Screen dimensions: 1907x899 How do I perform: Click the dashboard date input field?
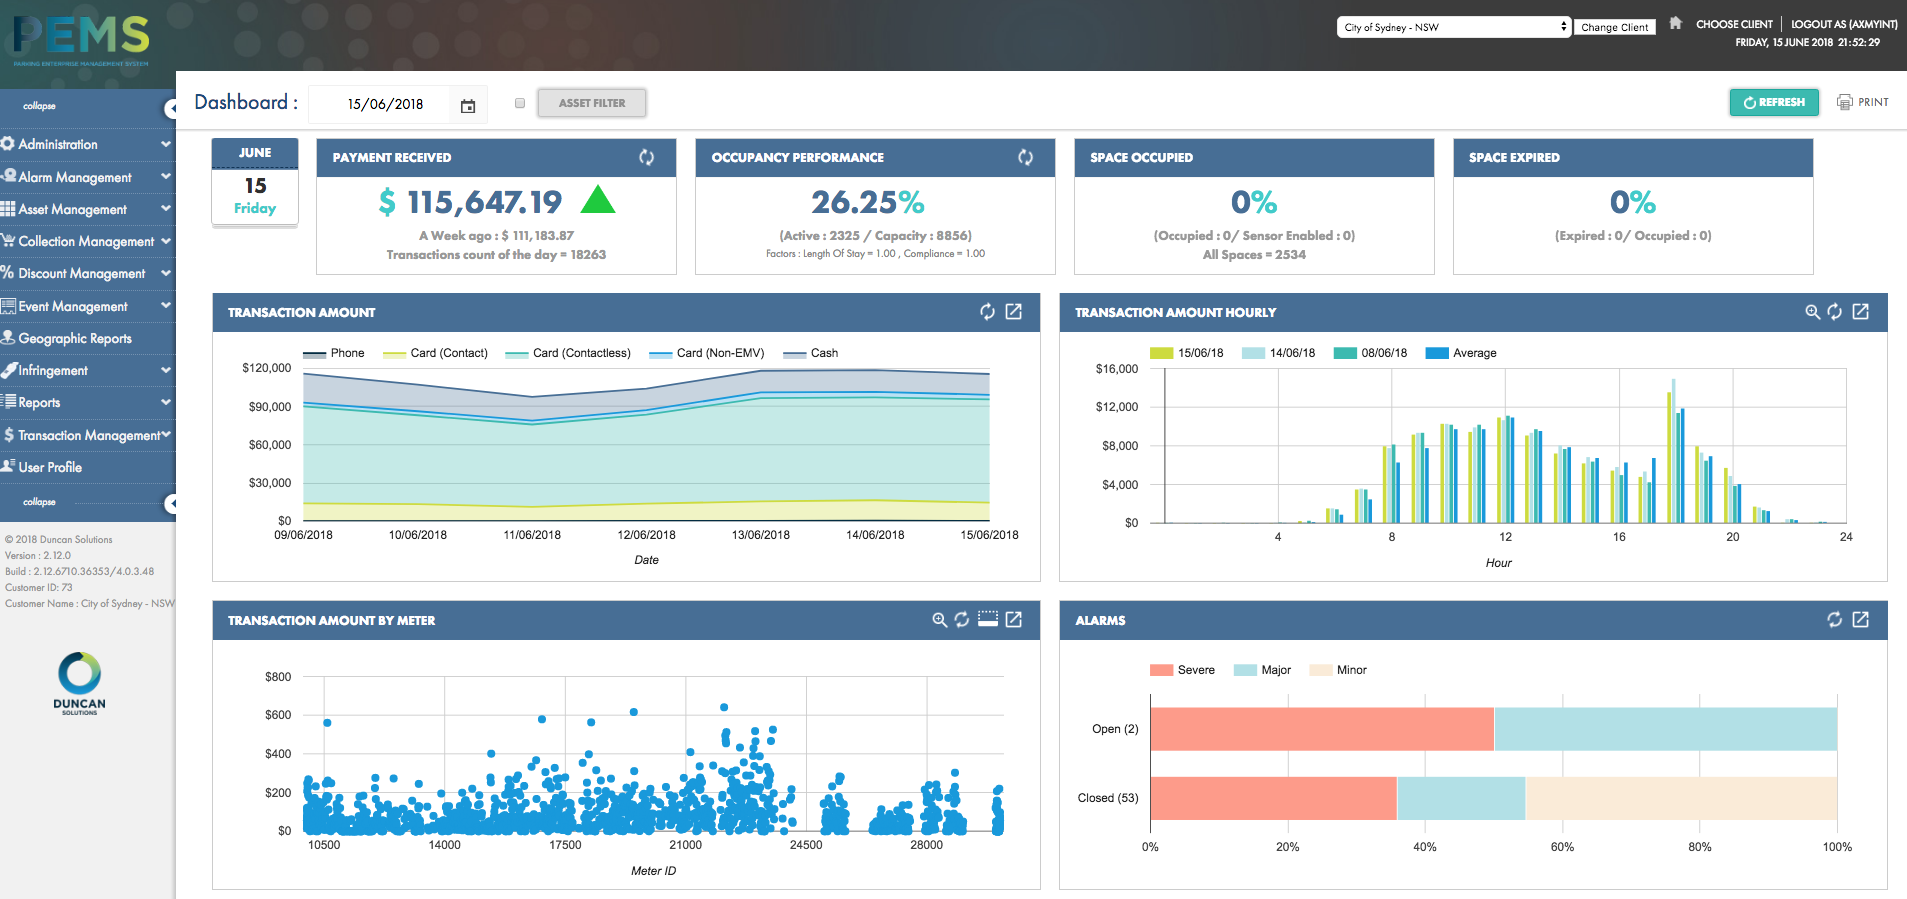[x=386, y=104]
